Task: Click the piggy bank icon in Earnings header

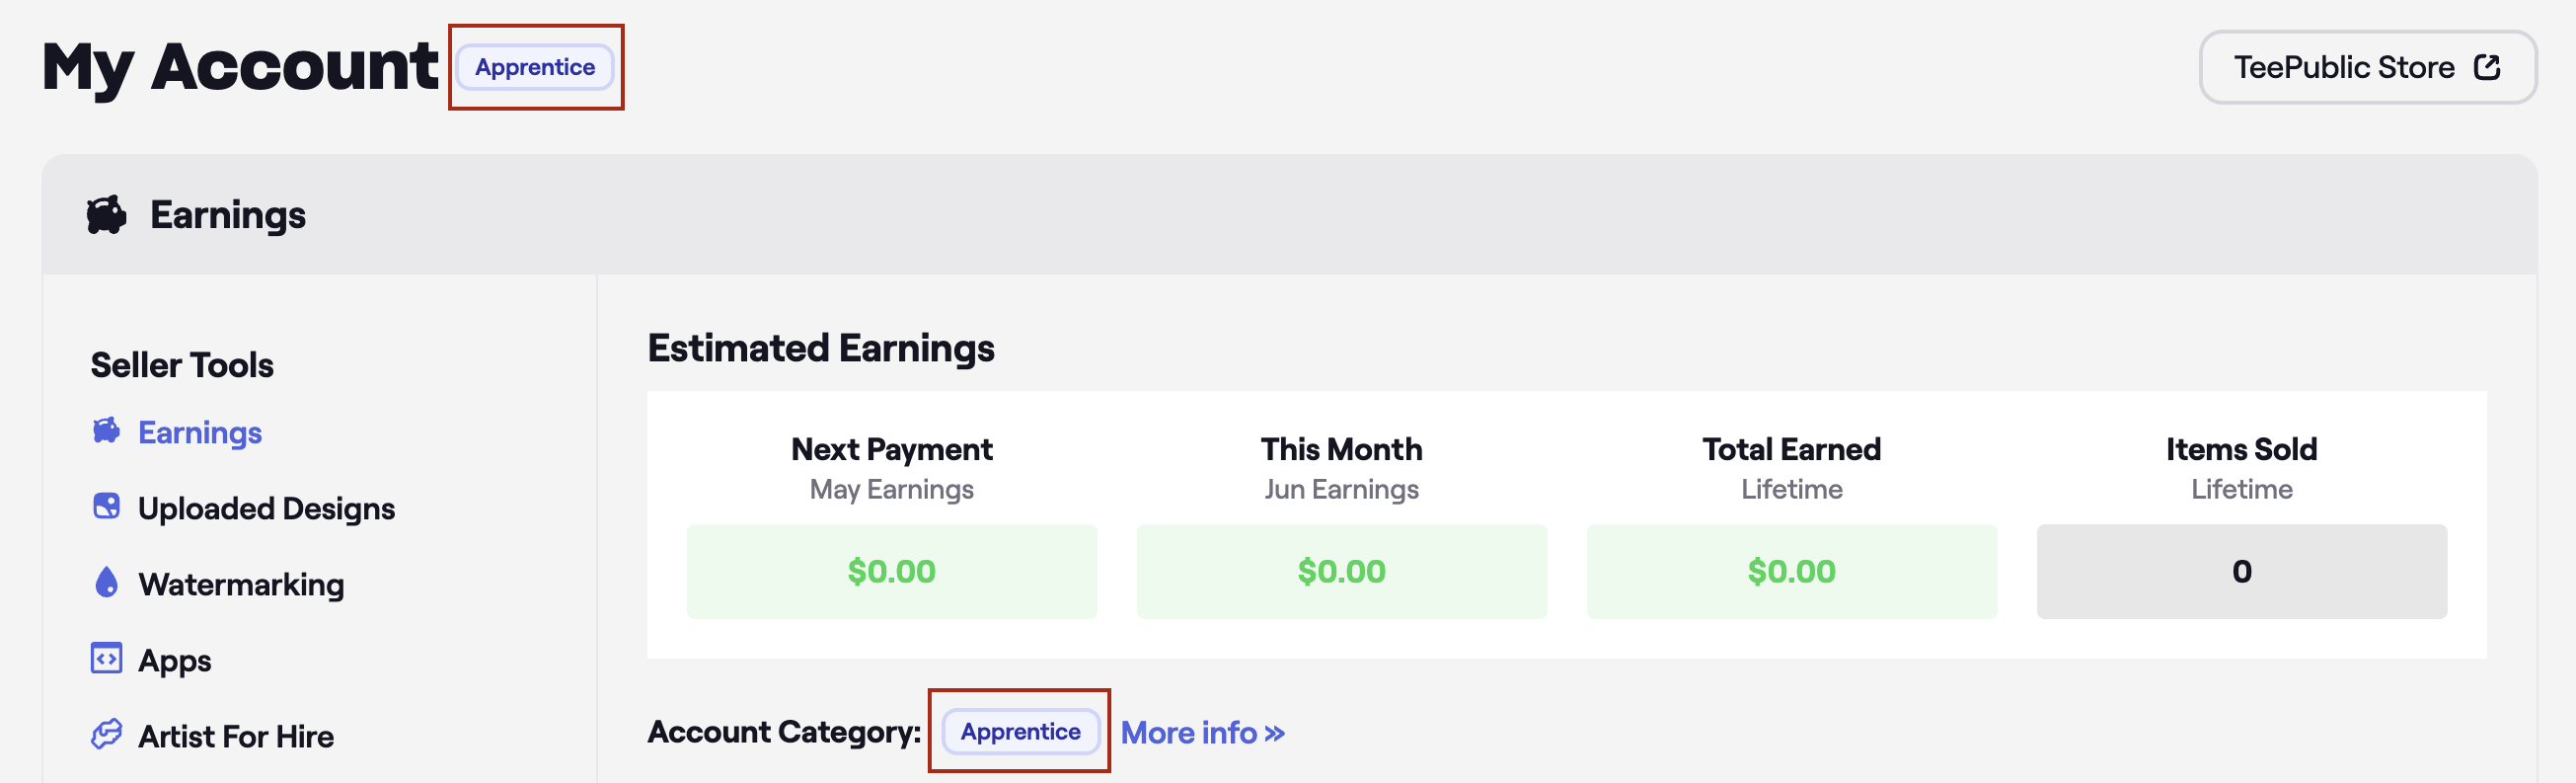Action: 106,215
